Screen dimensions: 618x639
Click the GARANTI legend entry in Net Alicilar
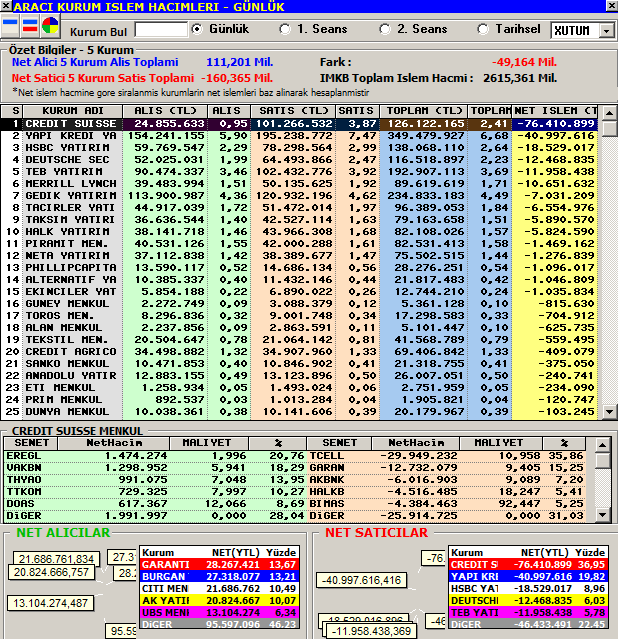[x=164, y=565]
